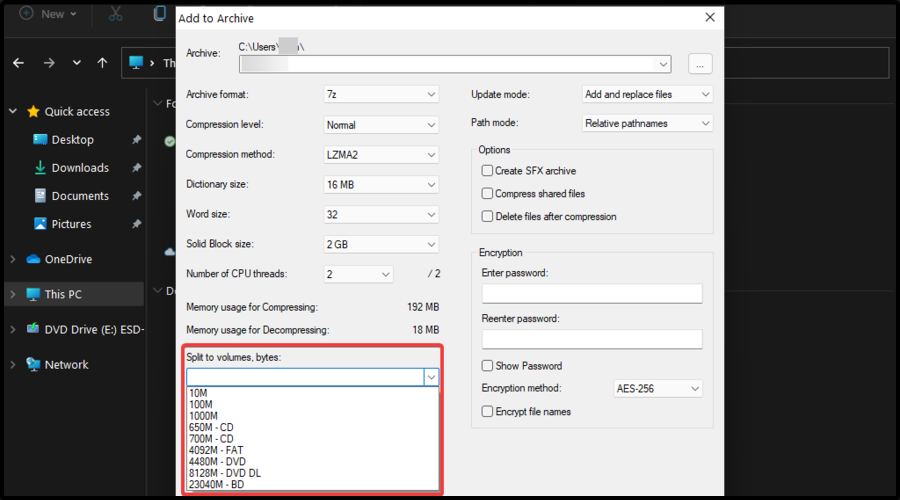Choose 4480M - DVD from the list
This screenshot has height=500, width=900.
pos(215,461)
